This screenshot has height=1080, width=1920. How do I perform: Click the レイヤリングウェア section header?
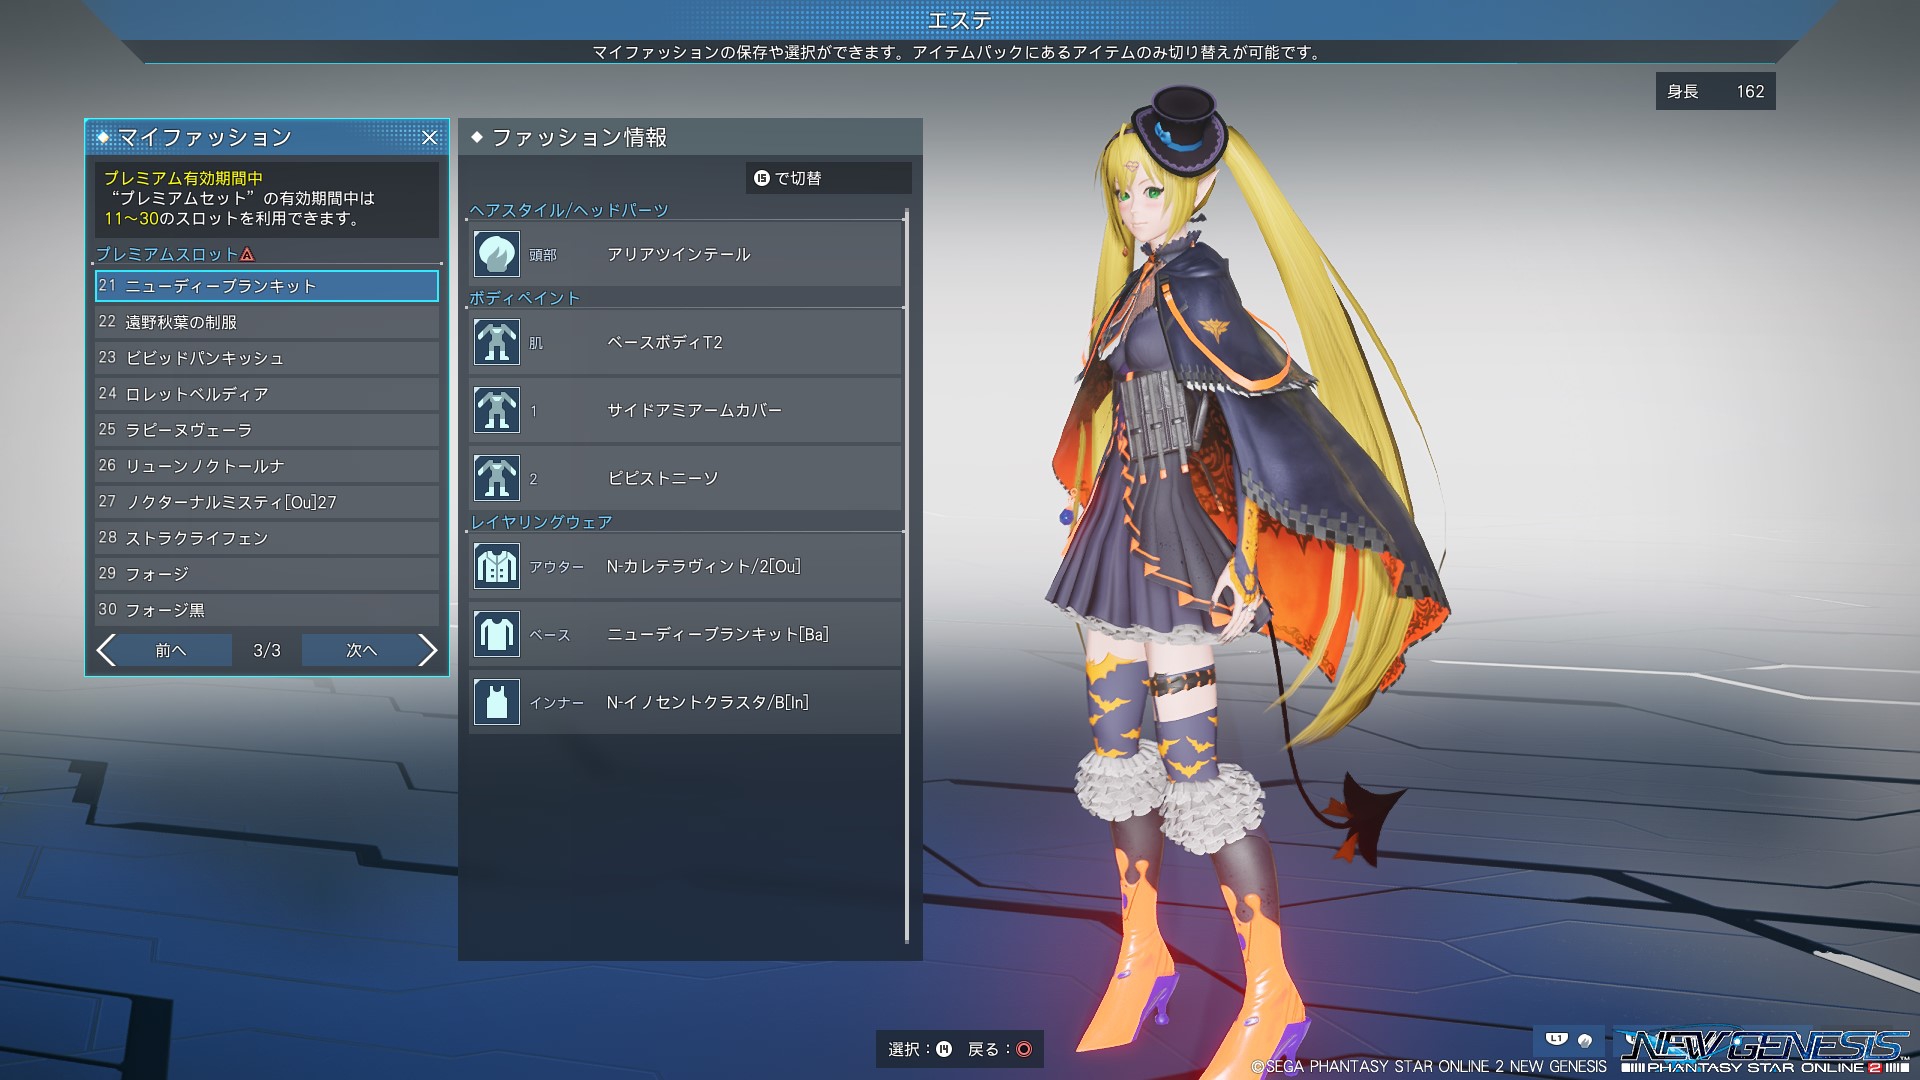(541, 522)
